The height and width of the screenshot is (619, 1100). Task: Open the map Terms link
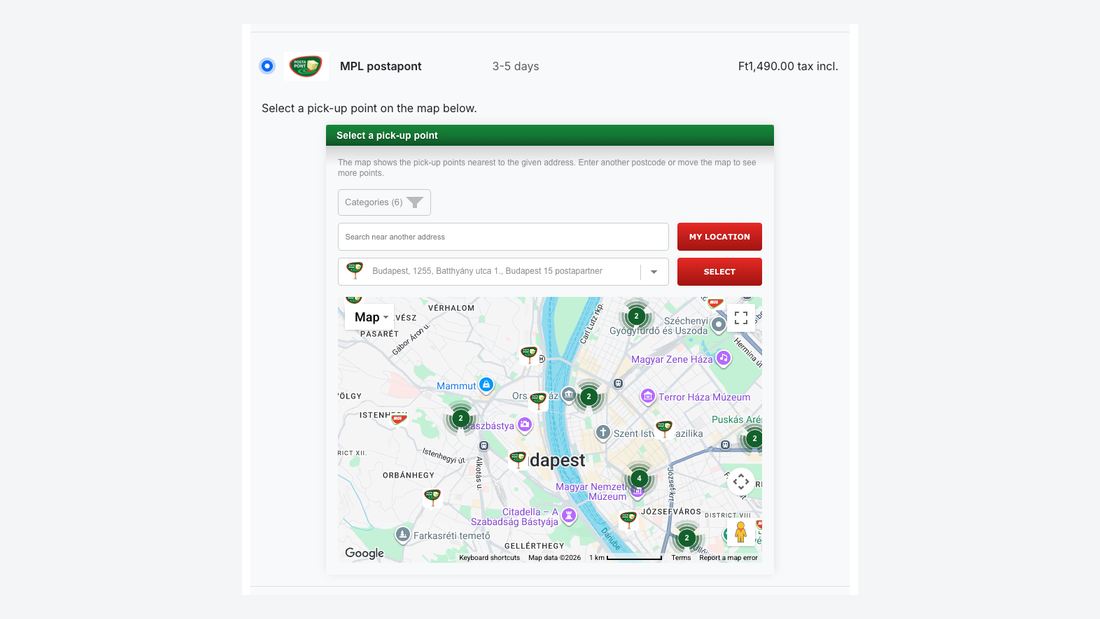click(x=680, y=558)
